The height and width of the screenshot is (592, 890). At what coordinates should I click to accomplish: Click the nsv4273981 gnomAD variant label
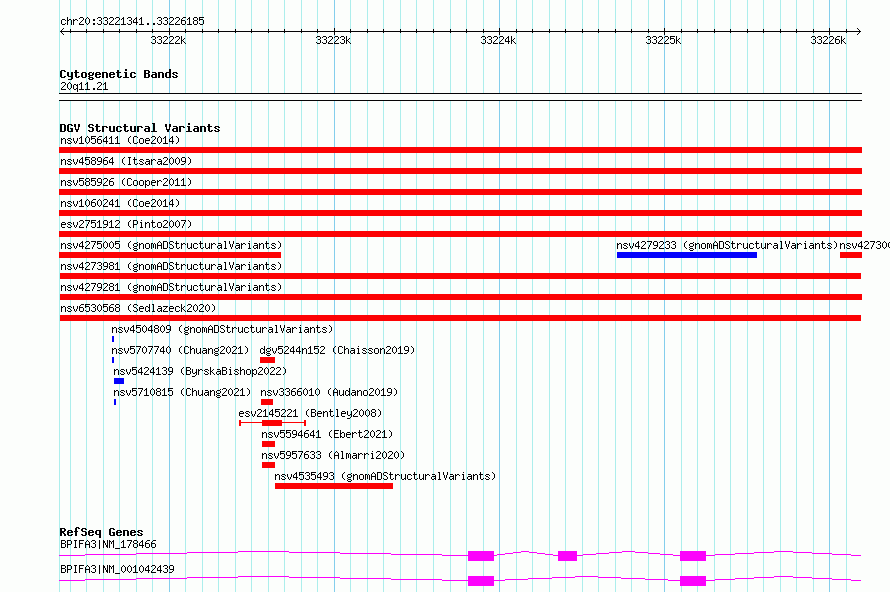click(x=171, y=266)
